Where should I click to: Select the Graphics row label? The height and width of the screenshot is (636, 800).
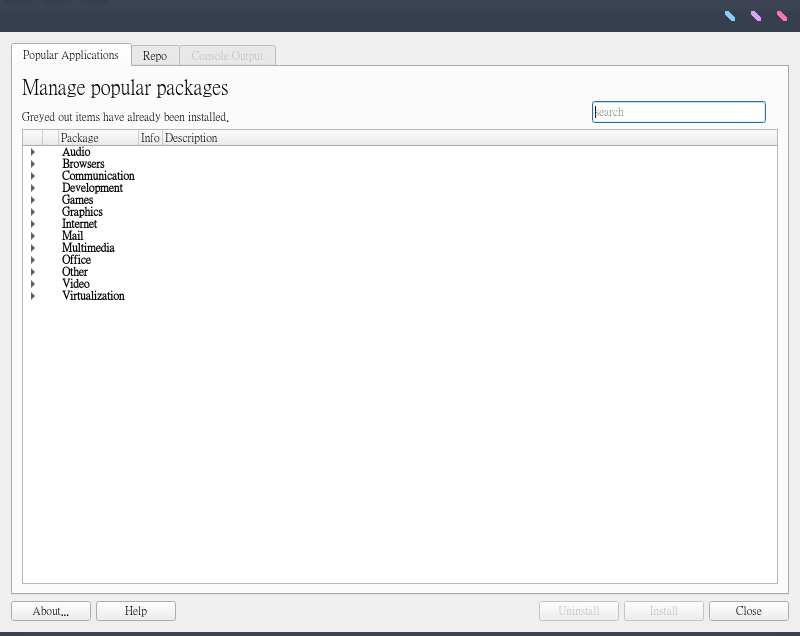[82, 212]
